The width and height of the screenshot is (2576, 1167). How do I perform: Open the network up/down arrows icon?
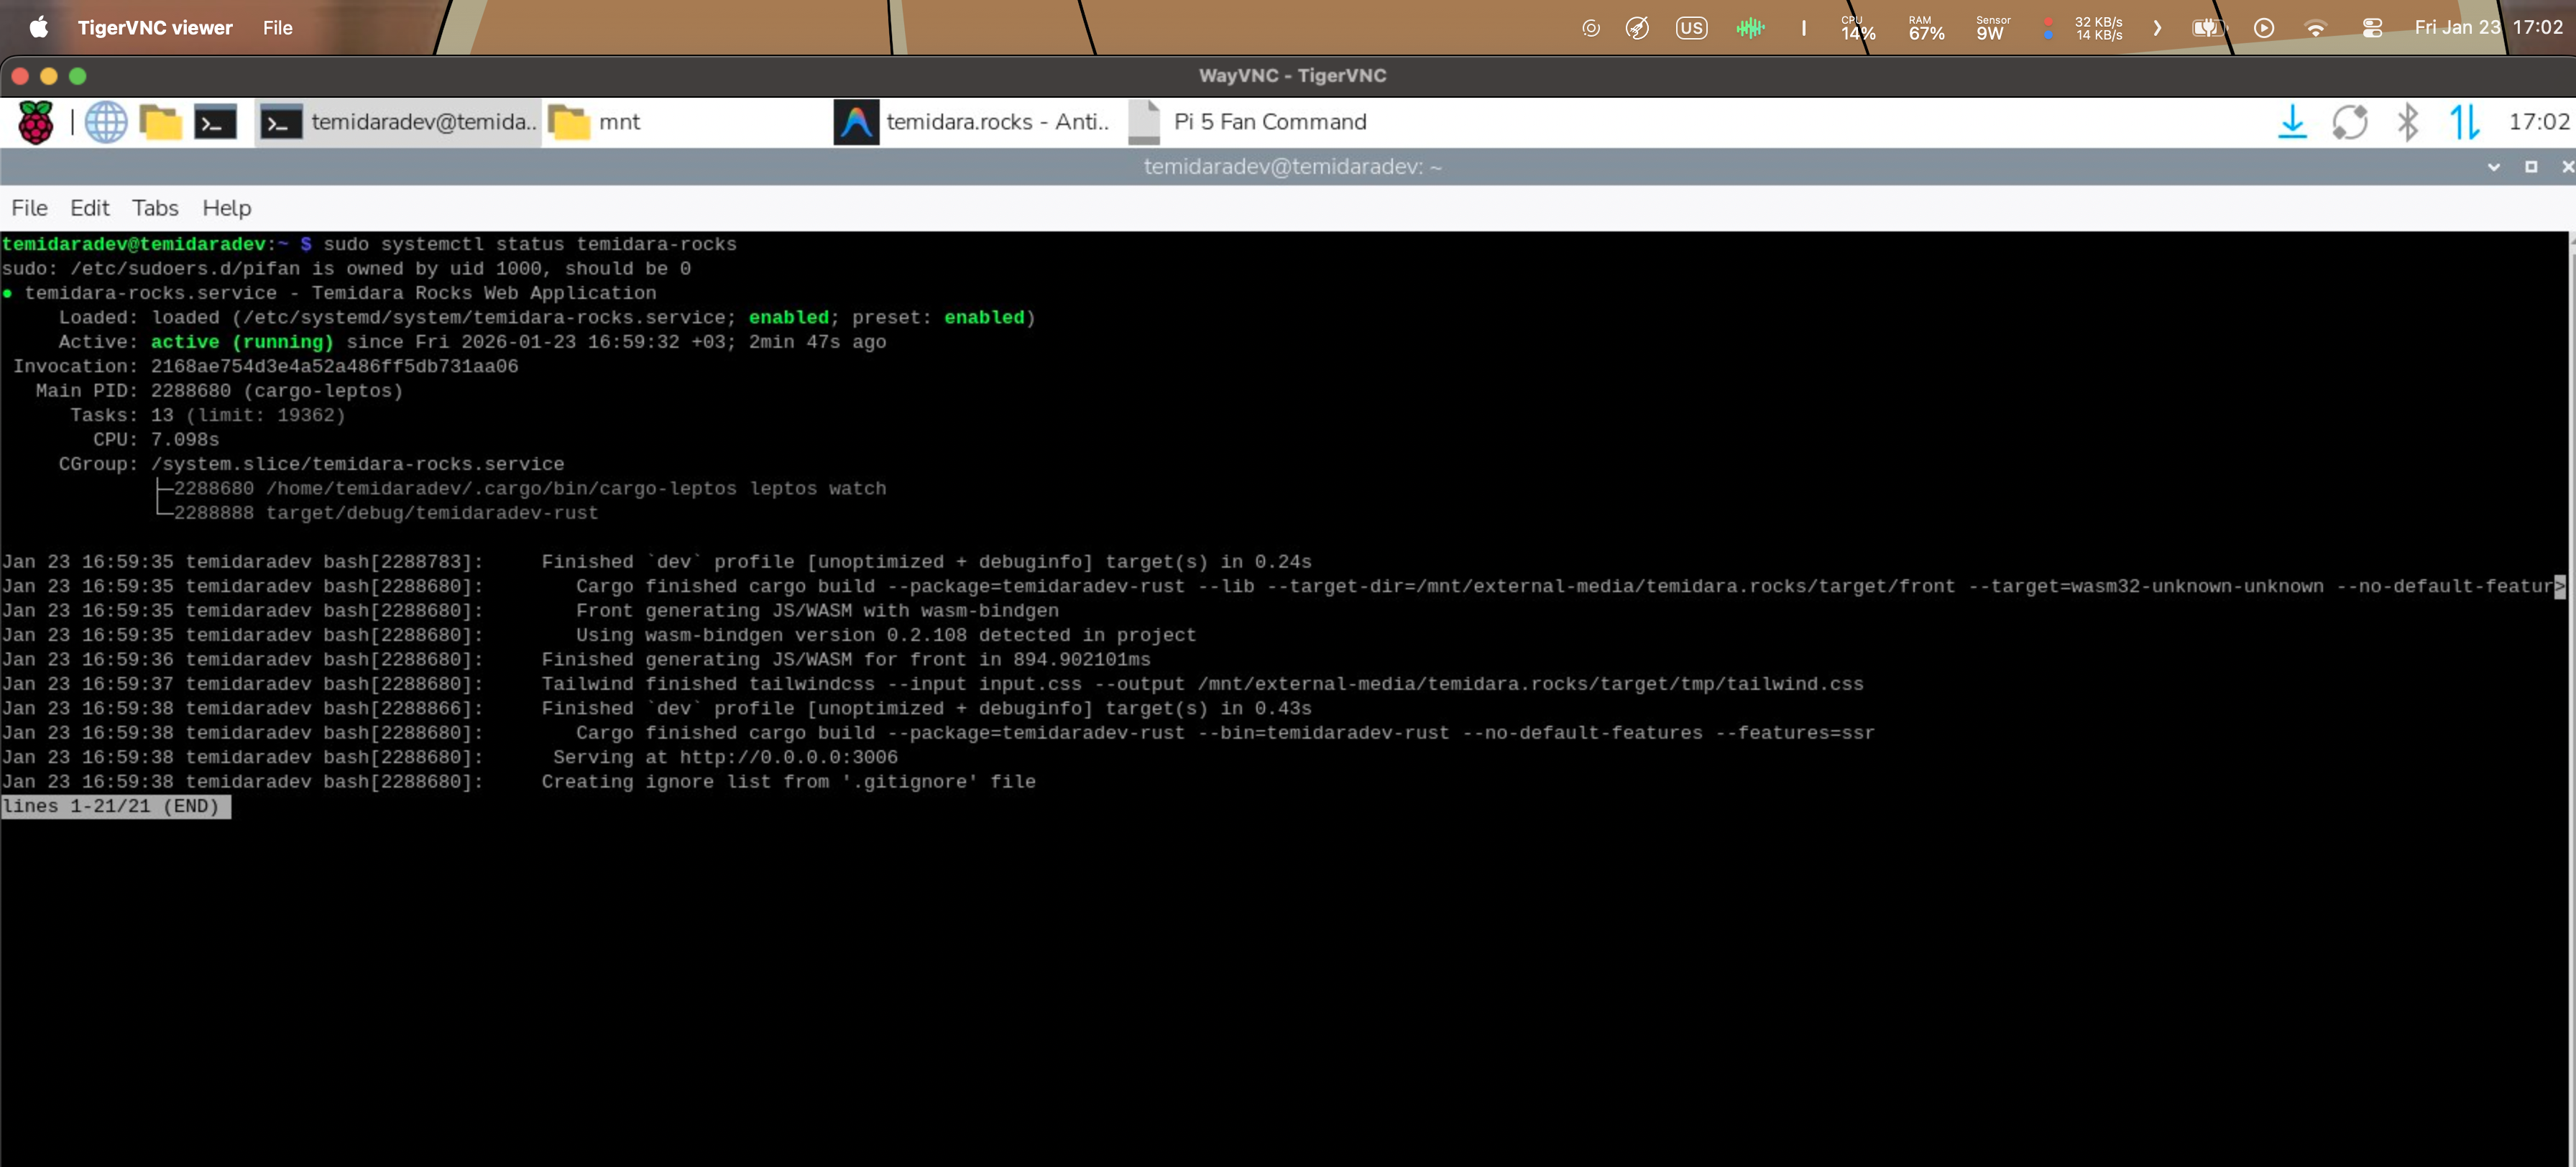2464,122
